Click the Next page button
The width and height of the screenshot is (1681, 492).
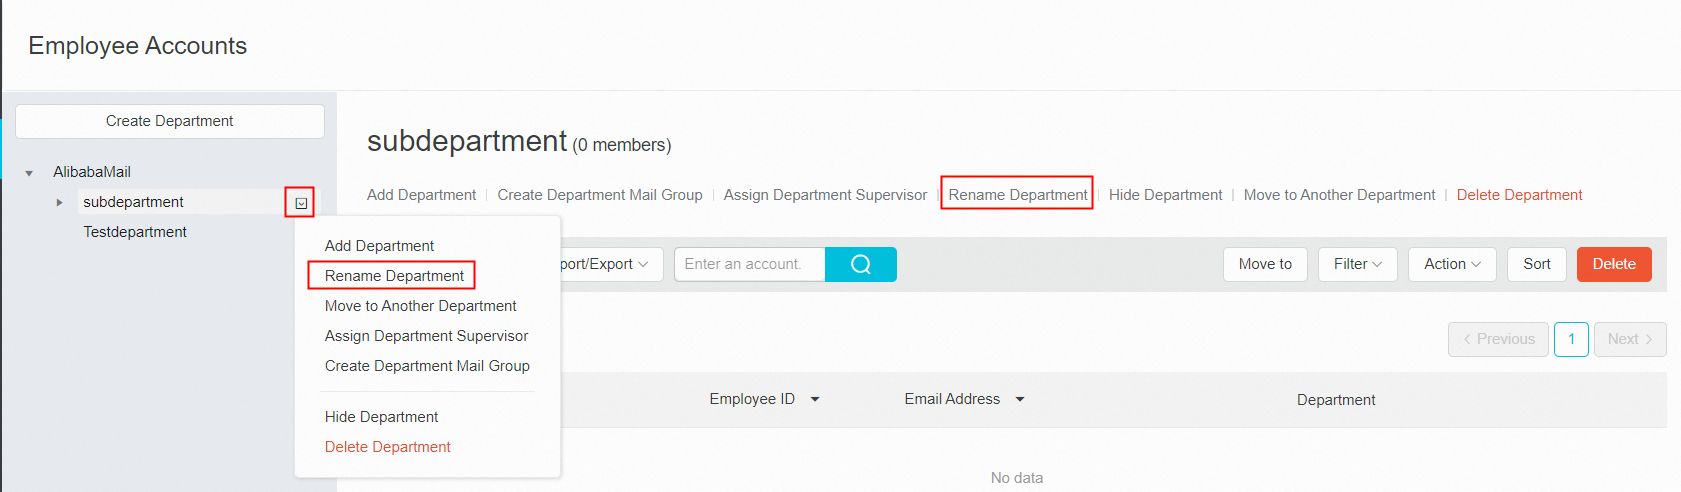[x=1630, y=339]
